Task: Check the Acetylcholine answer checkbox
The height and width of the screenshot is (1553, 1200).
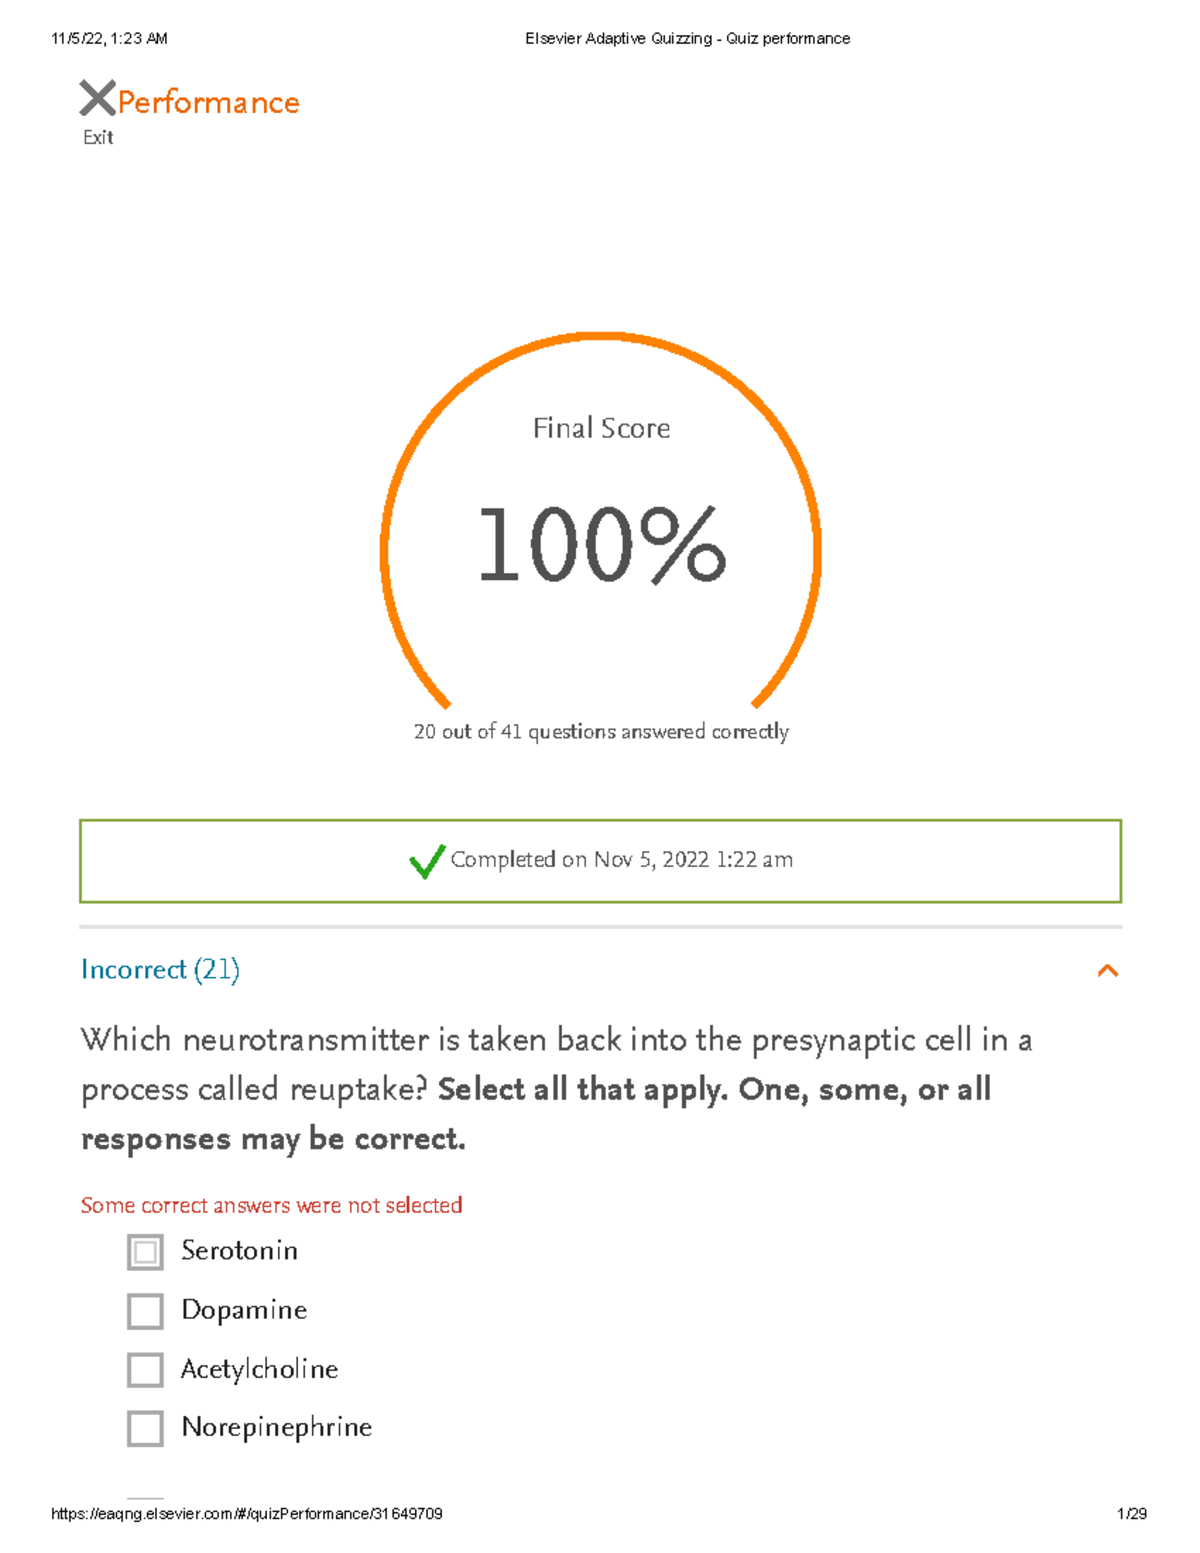Action: tap(145, 1370)
